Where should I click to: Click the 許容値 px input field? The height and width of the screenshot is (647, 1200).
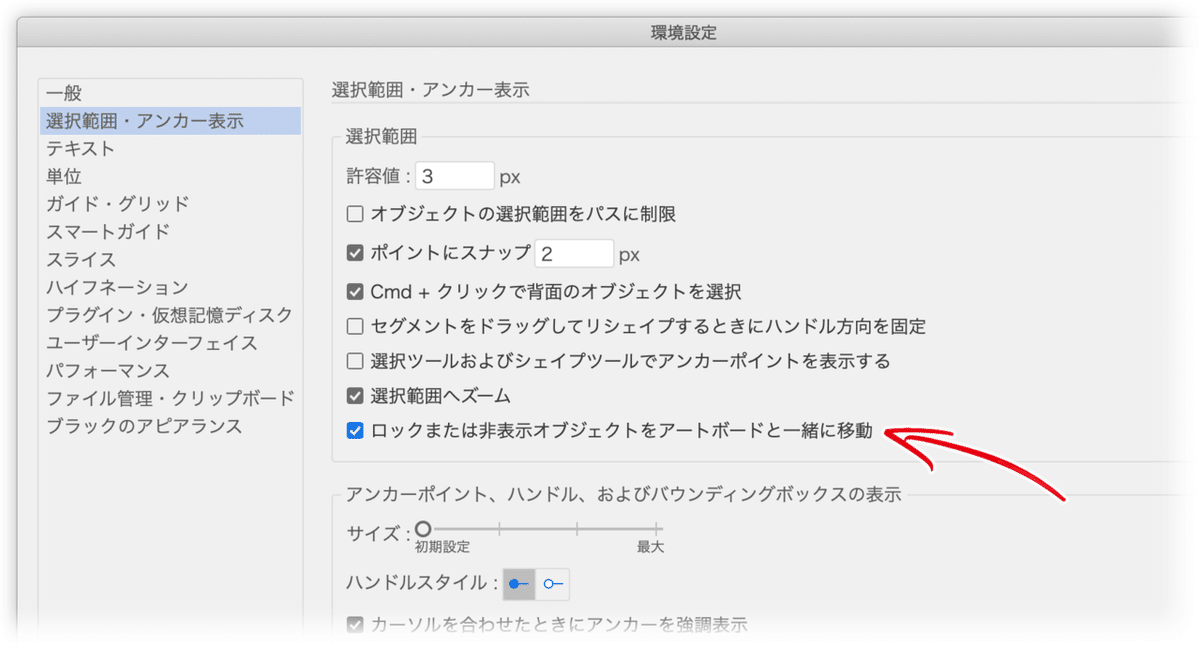pos(455,176)
